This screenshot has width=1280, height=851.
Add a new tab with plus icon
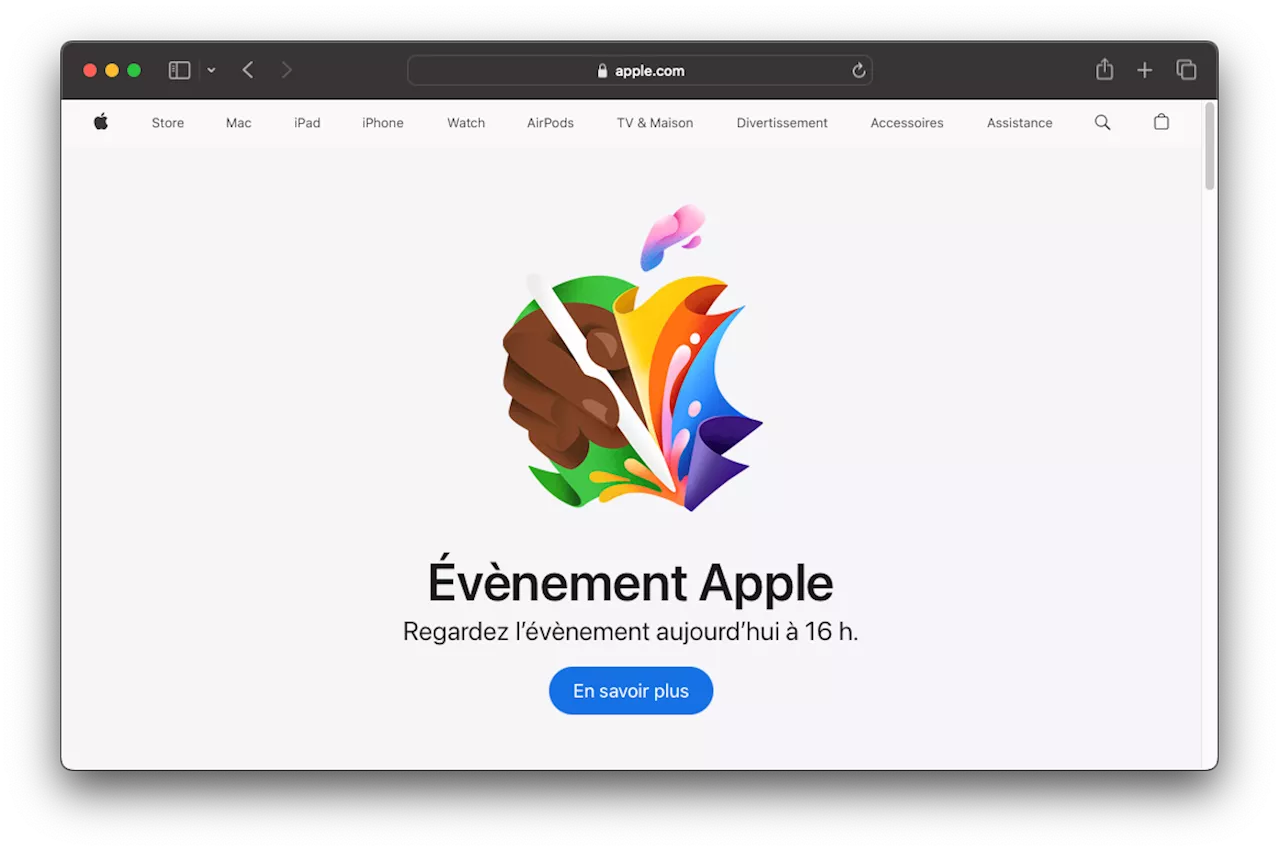[x=1145, y=70]
